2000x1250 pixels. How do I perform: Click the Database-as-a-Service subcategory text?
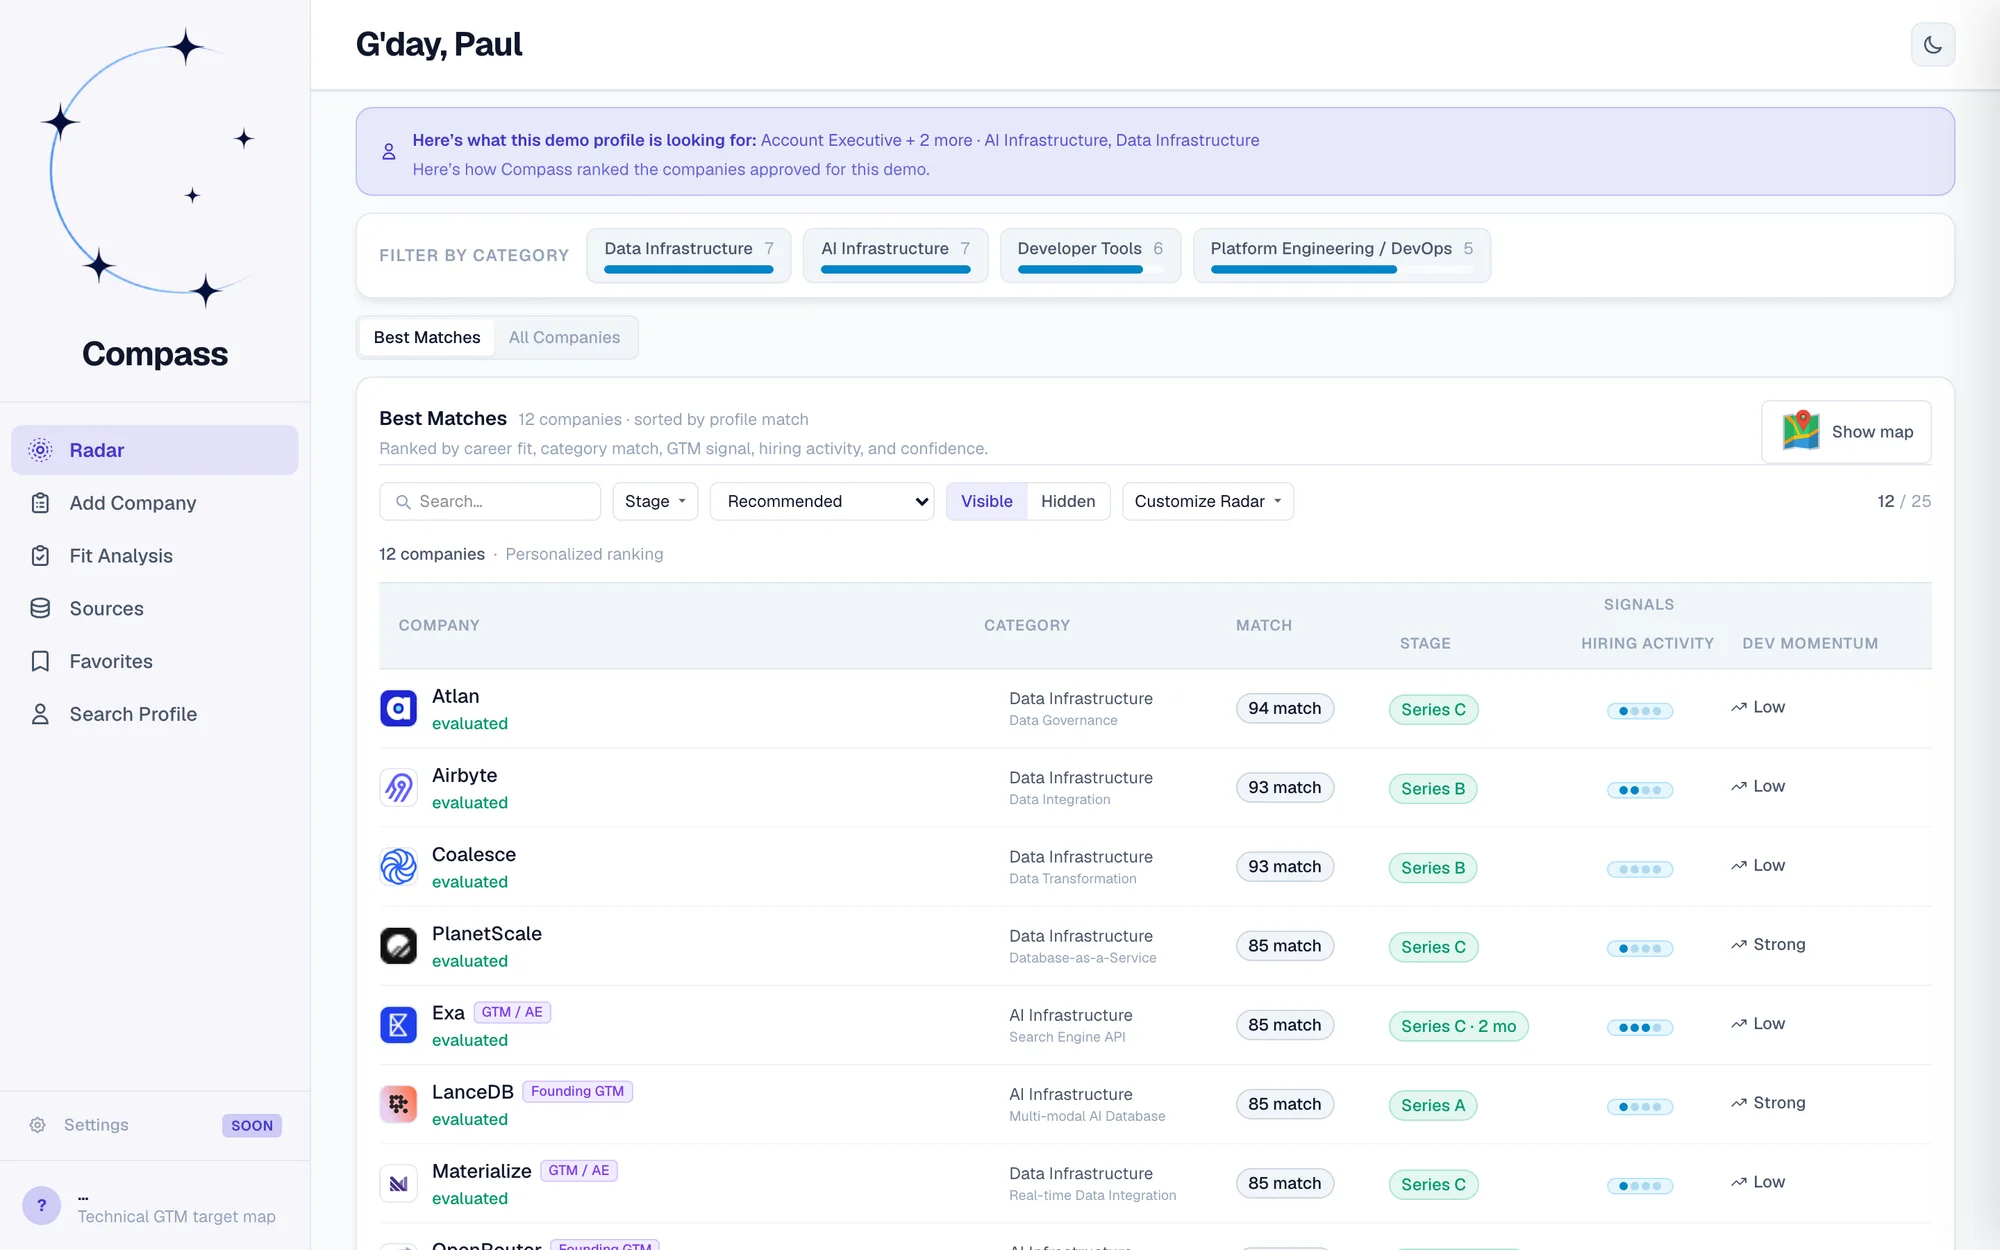pos(1082,958)
